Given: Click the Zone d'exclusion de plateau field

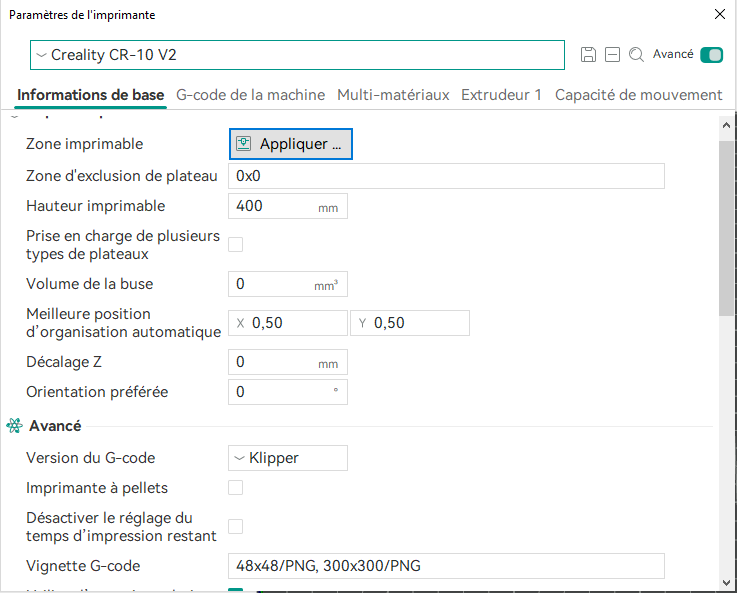Looking at the screenshot, I should pyautogui.click(x=446, y=176).
